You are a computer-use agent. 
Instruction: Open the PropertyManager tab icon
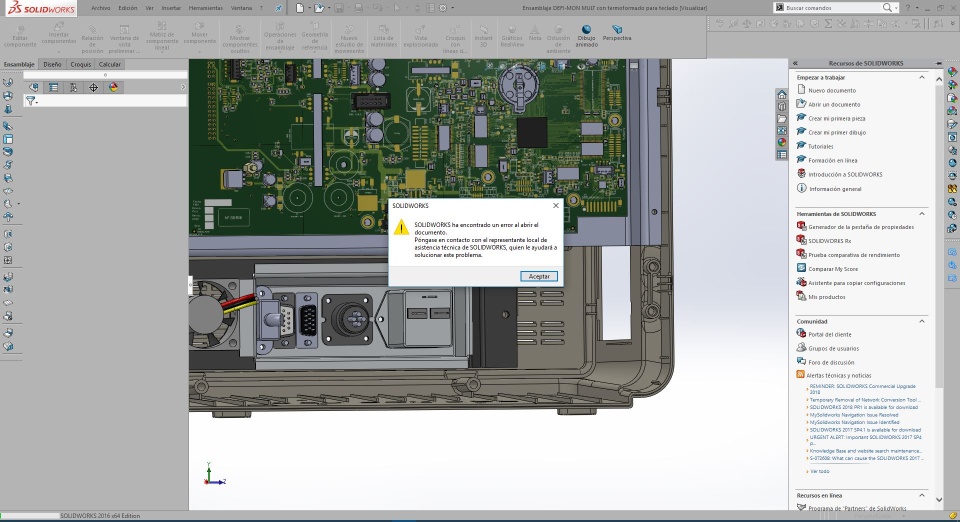54,87
